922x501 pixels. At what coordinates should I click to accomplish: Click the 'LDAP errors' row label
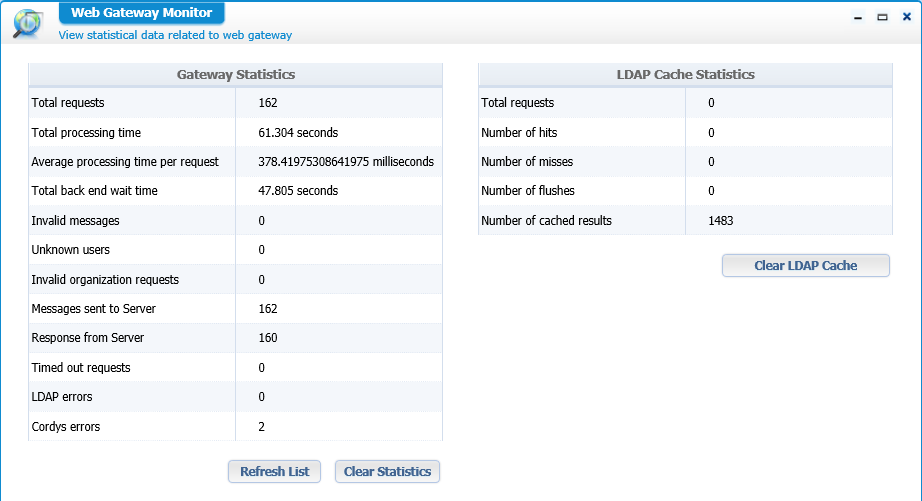pos(62,397)
